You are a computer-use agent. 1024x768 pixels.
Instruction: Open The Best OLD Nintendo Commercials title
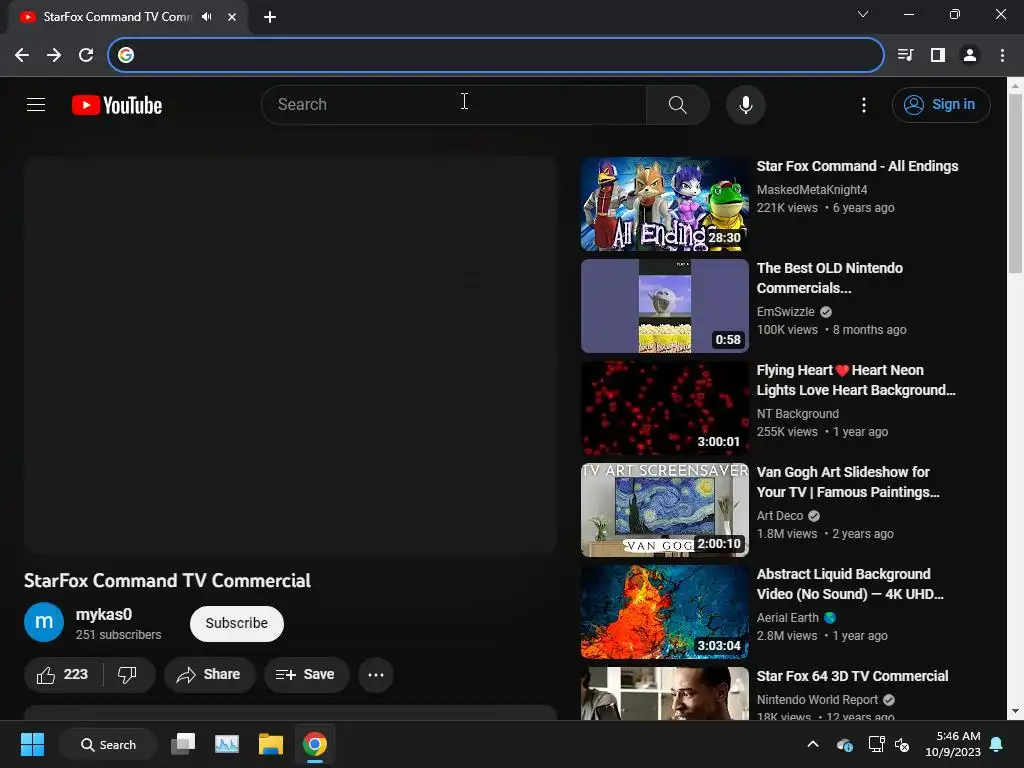point(829,278)
